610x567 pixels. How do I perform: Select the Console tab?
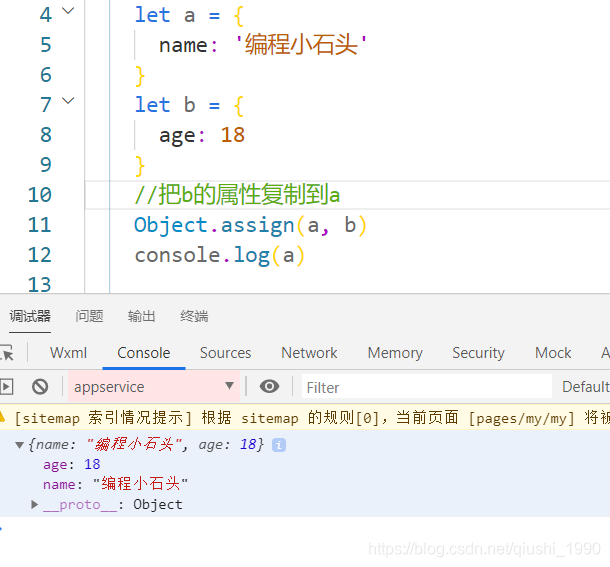point(144,353)
